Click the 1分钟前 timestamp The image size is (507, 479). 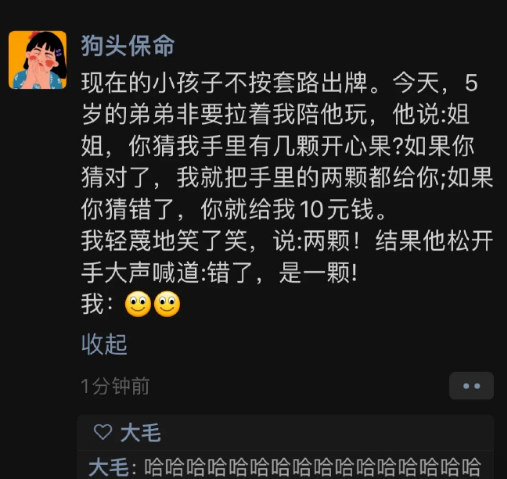click(x=115, y=386)
